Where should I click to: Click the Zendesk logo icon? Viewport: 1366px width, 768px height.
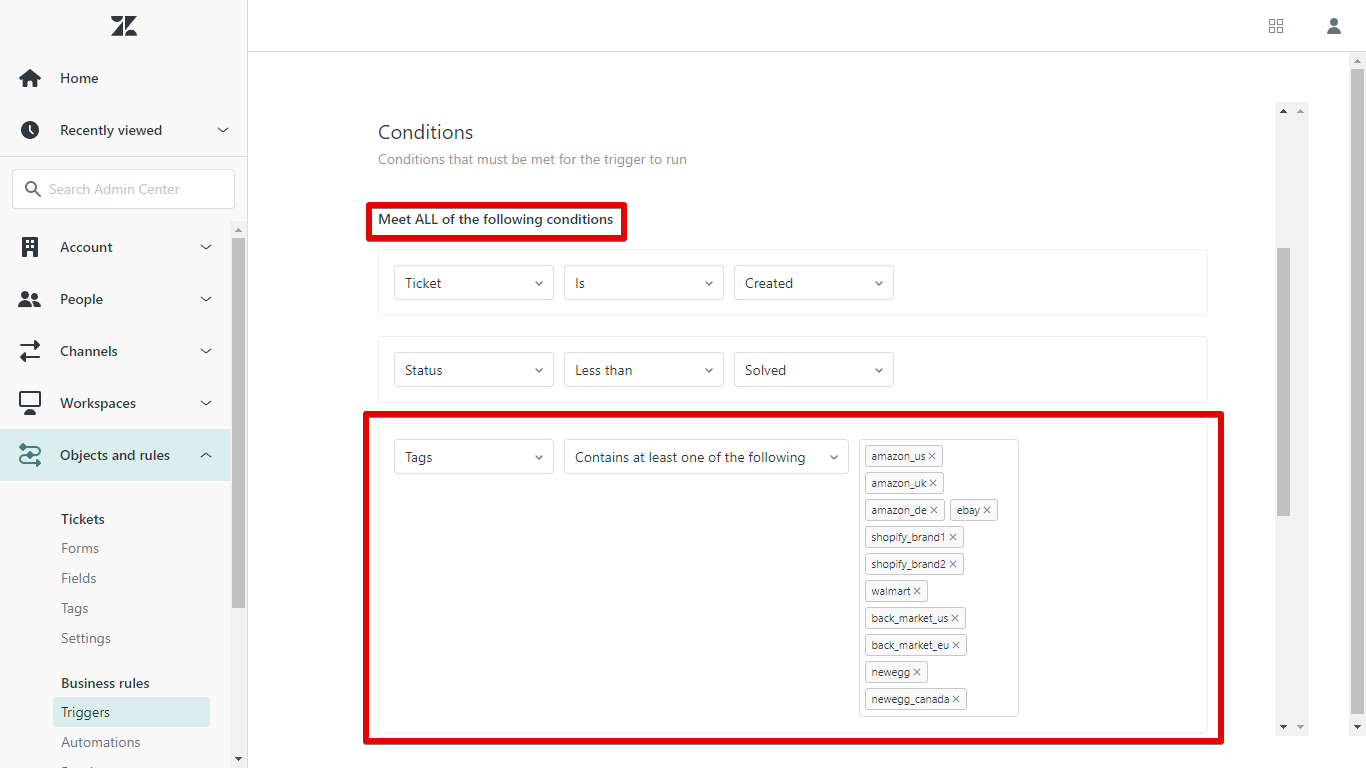(124, 26)
